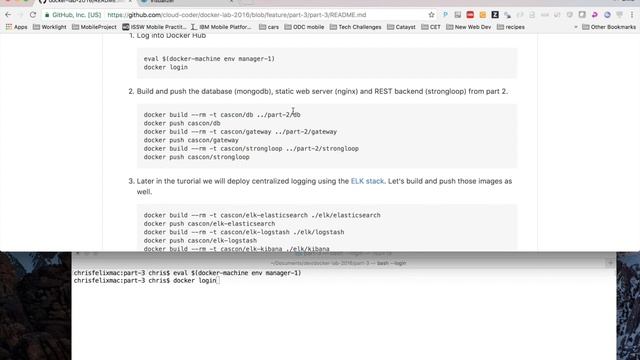This screenshot has width=640, height=360.
Task: Follow the ELK stack link
Action: pyautogui.click(x=367, y=181)
